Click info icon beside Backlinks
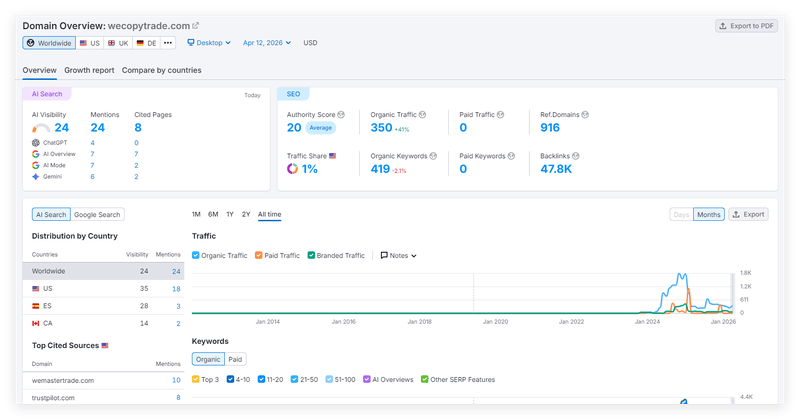Image resolution: width=800 pixels, height=419 pixels. (576, 156)
